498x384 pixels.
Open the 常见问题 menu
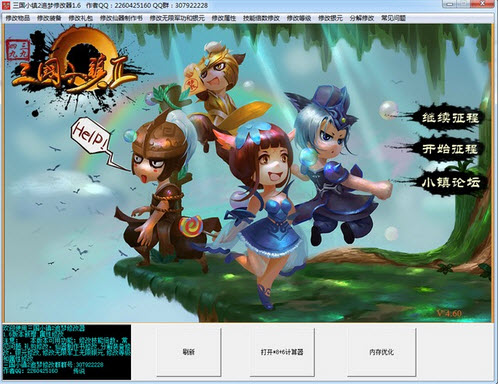click(x=393, y=18)
